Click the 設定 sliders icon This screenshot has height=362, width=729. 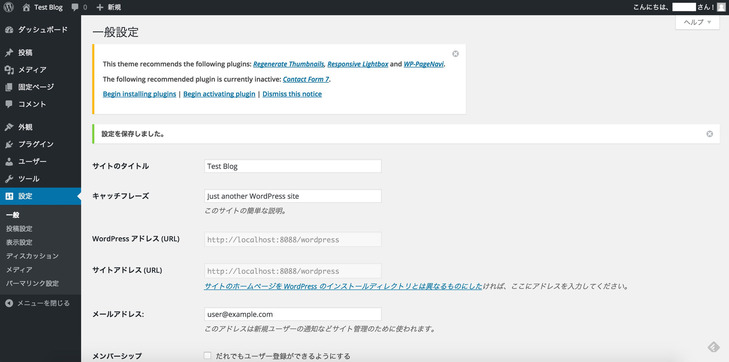[9, 196]
